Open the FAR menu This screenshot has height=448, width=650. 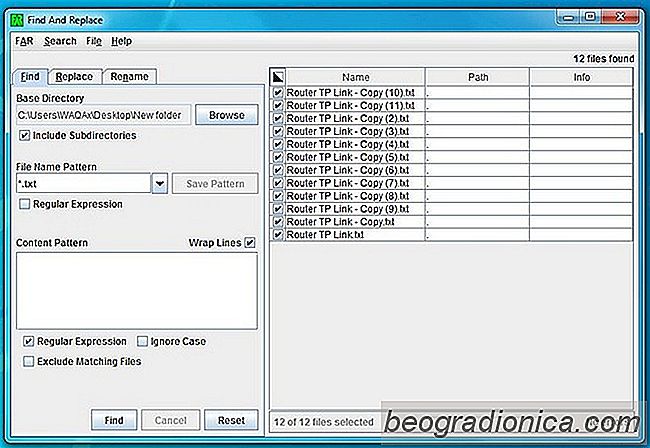(24, 41)
